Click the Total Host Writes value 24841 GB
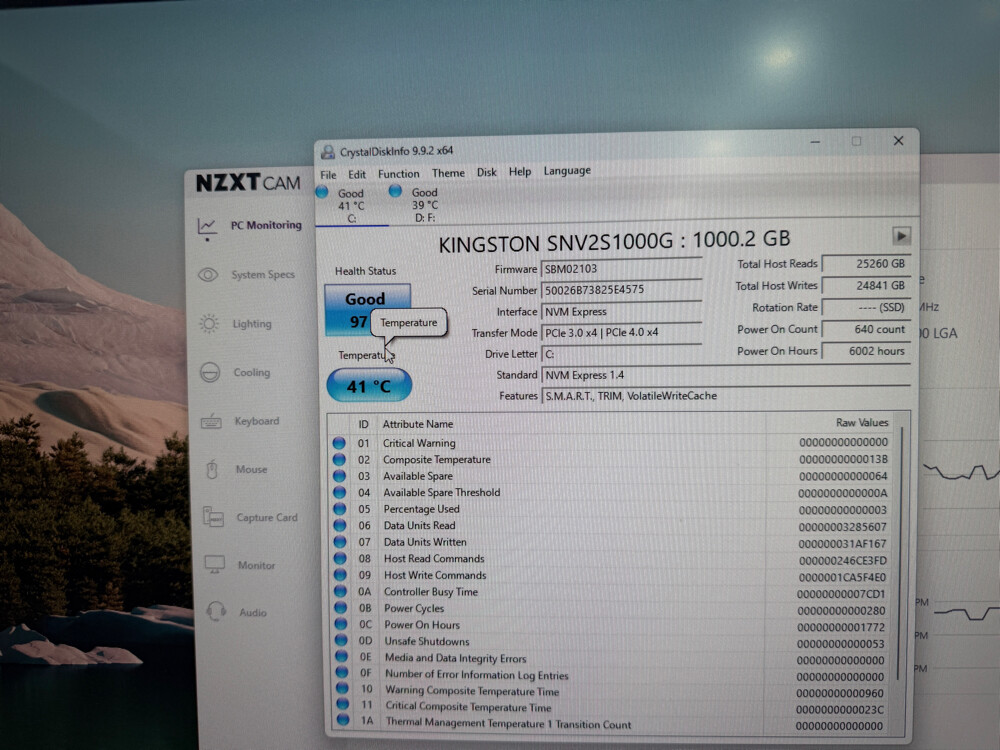Viewport: 1000px width, 750px height. (x=866, y=286)
